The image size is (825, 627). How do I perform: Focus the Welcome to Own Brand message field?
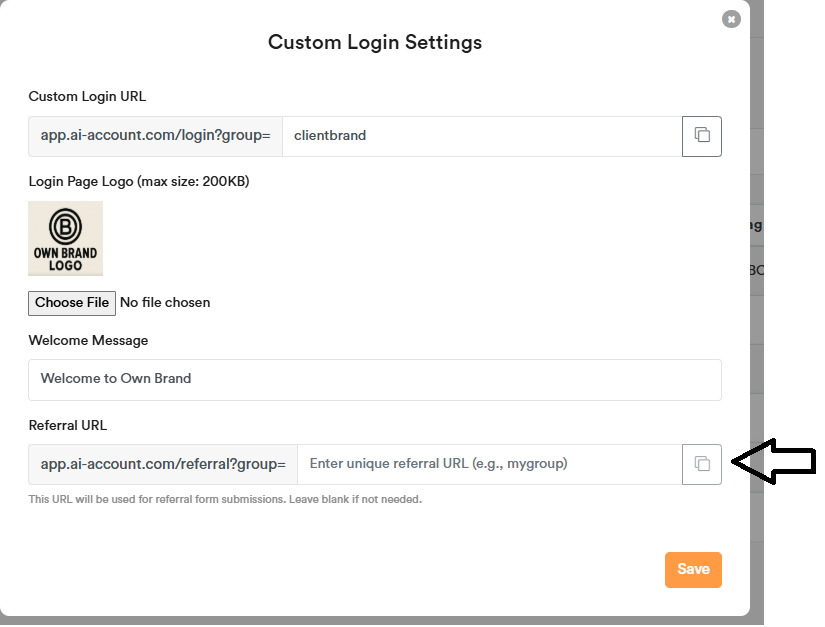click(375, 380)
